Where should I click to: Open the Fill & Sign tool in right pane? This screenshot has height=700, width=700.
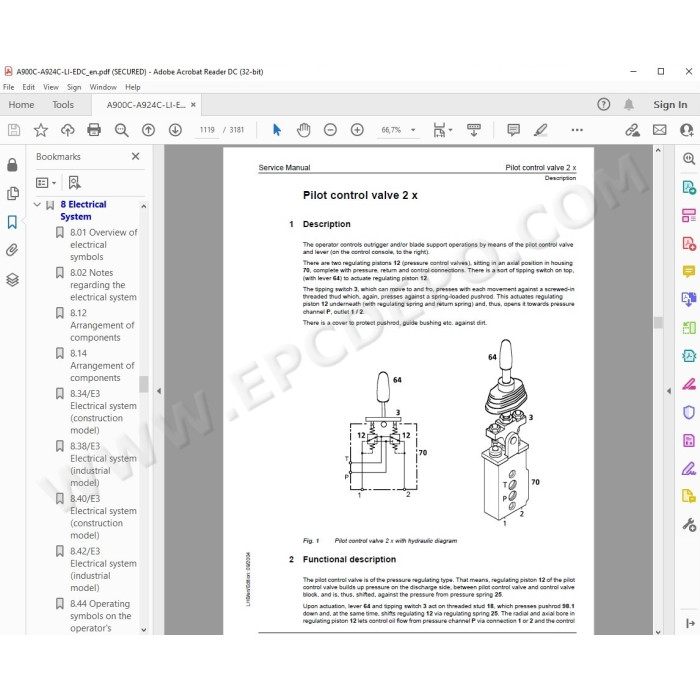pos(689,468)
